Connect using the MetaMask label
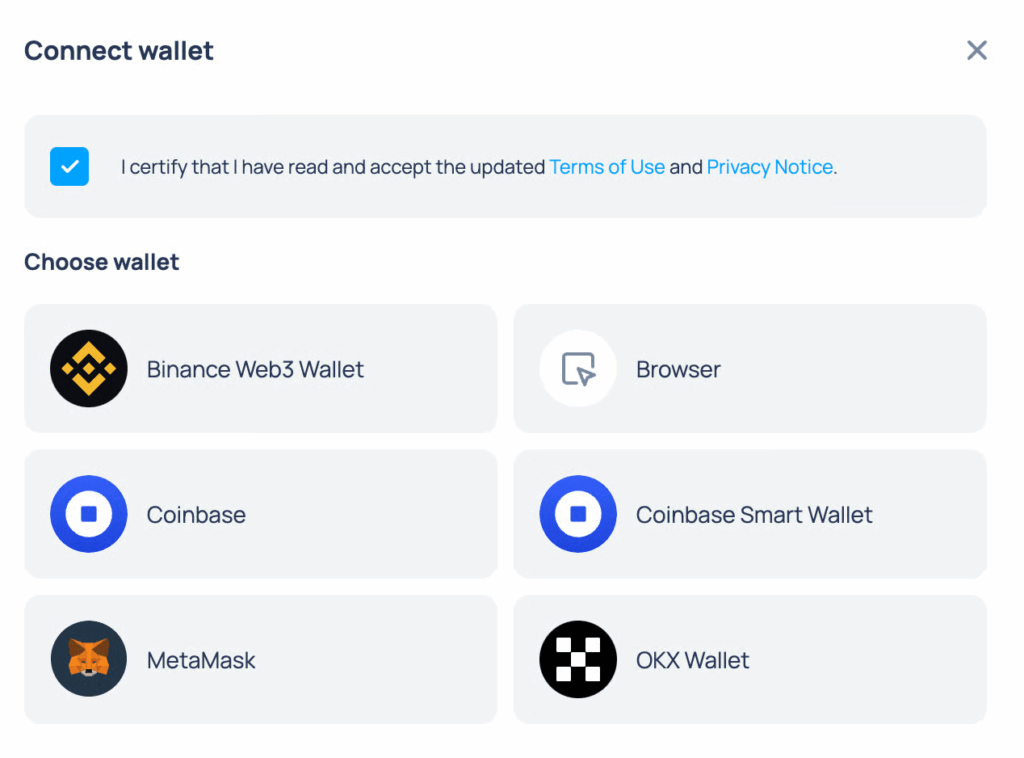The height and width of the screenshot is (758, 1024). (x=201, y=660)
